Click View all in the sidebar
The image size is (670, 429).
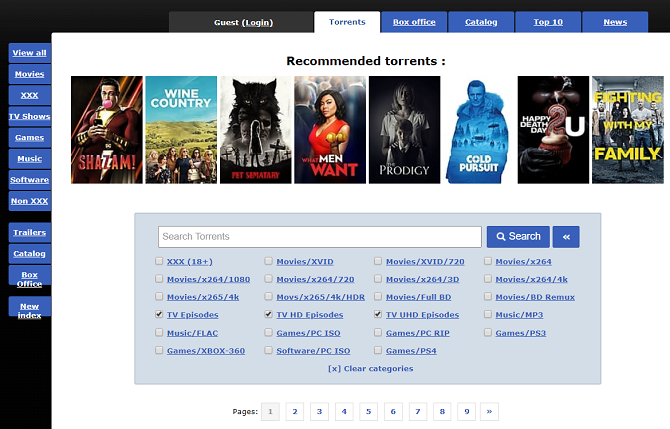(29, 53)
